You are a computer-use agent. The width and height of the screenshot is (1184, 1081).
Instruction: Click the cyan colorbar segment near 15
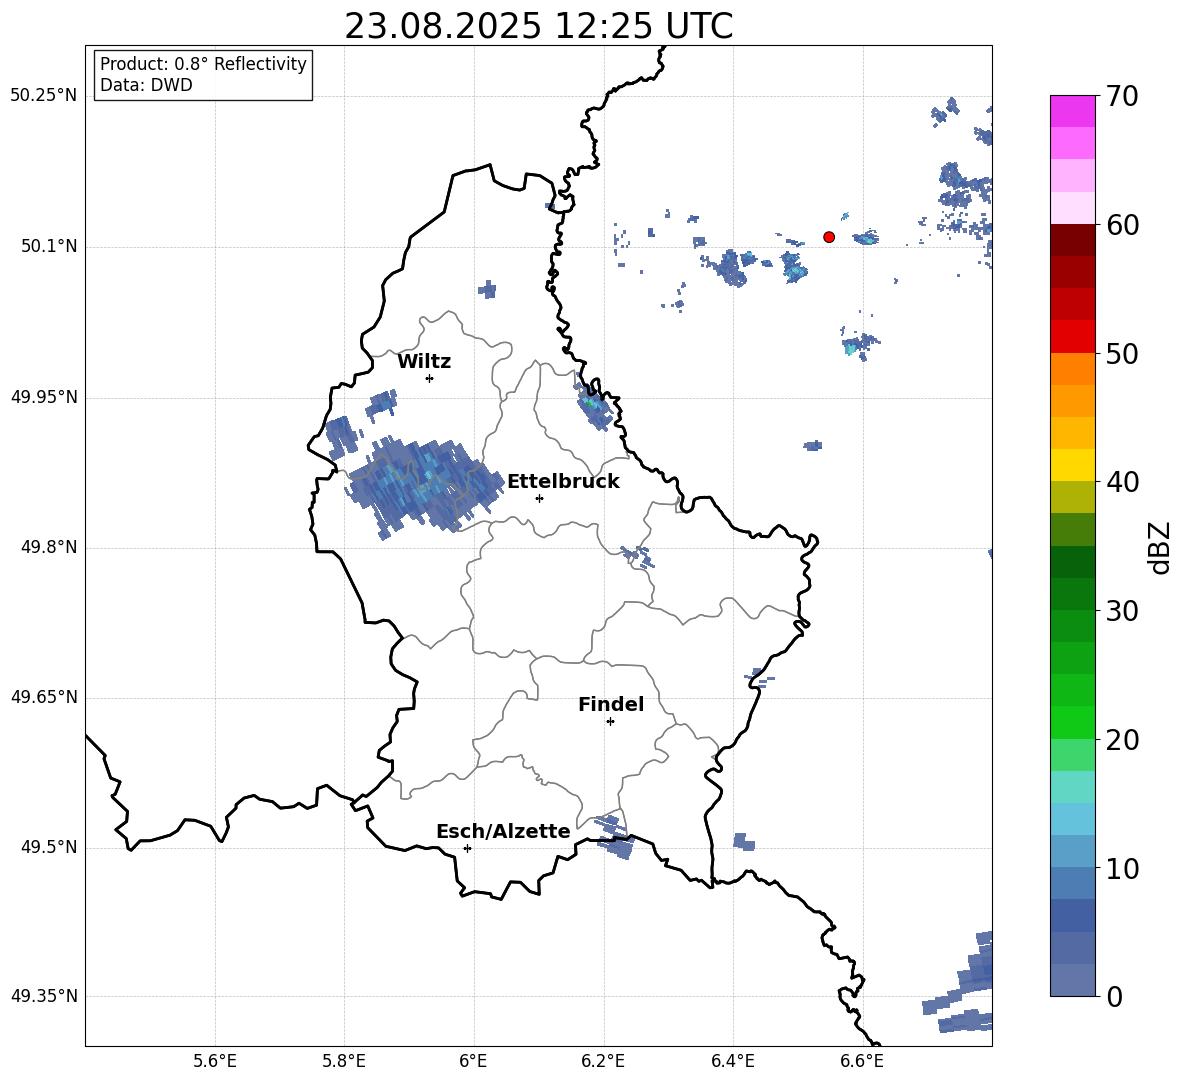(x=1073, y=787)
